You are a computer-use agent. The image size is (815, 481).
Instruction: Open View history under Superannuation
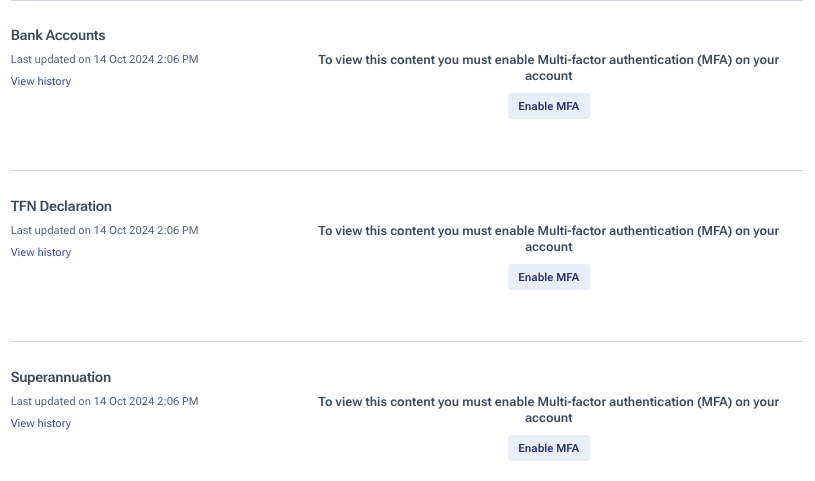41,423
